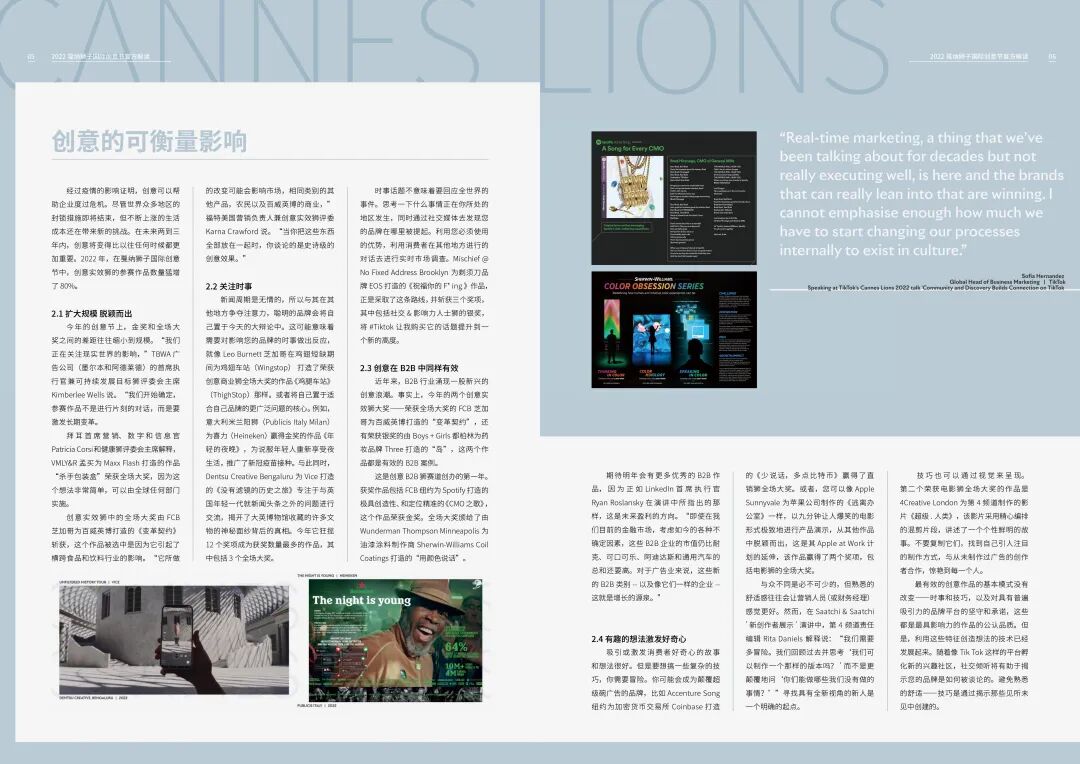Viewport: 1080px width, 764px height.
Task: Open the Heineken The night is young image
Action: click(395, 640)
